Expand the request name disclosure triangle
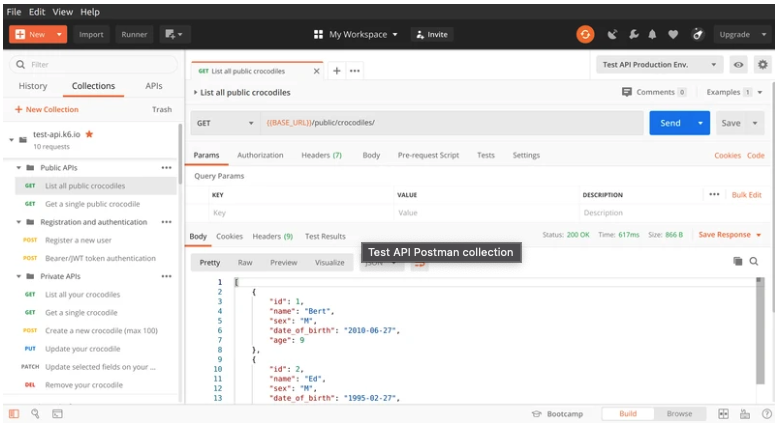The image size is (775, 423). tap(195, 92)
